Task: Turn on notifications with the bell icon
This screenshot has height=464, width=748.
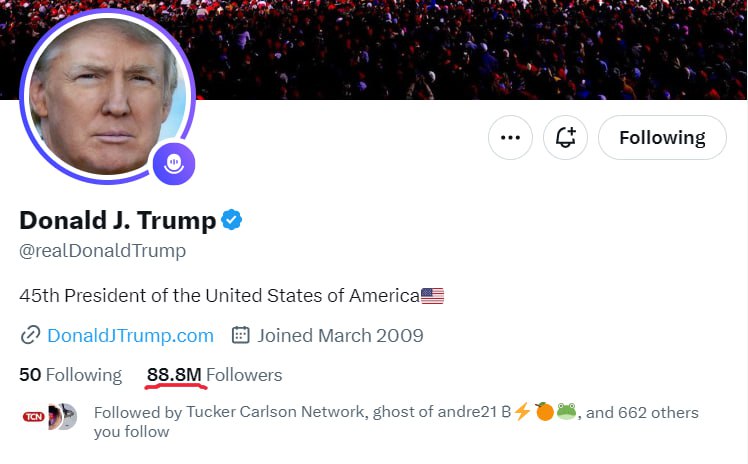Action: [x=565, y=138]
